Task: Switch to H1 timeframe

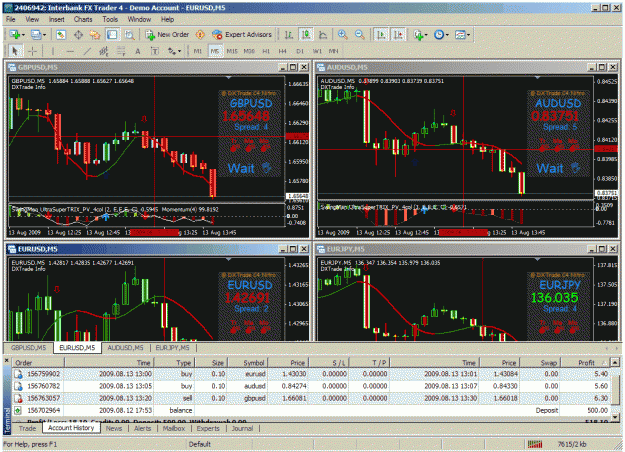Action: [x=266, y=51]
